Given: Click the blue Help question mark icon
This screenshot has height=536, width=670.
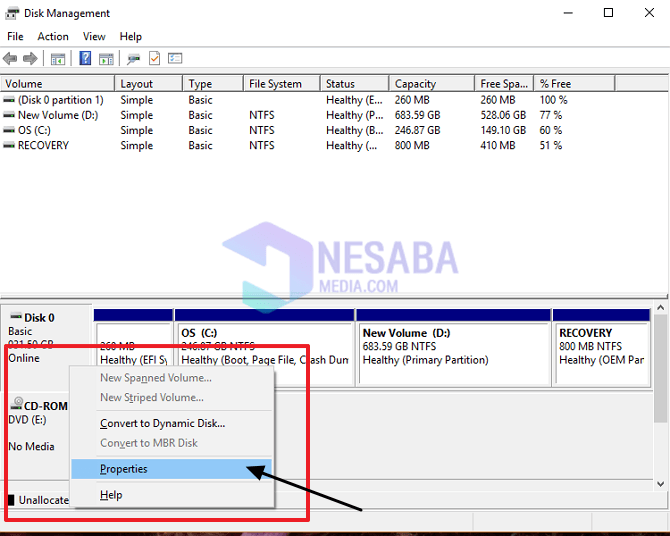Looking at the screenshot, I should pos(85,59).
